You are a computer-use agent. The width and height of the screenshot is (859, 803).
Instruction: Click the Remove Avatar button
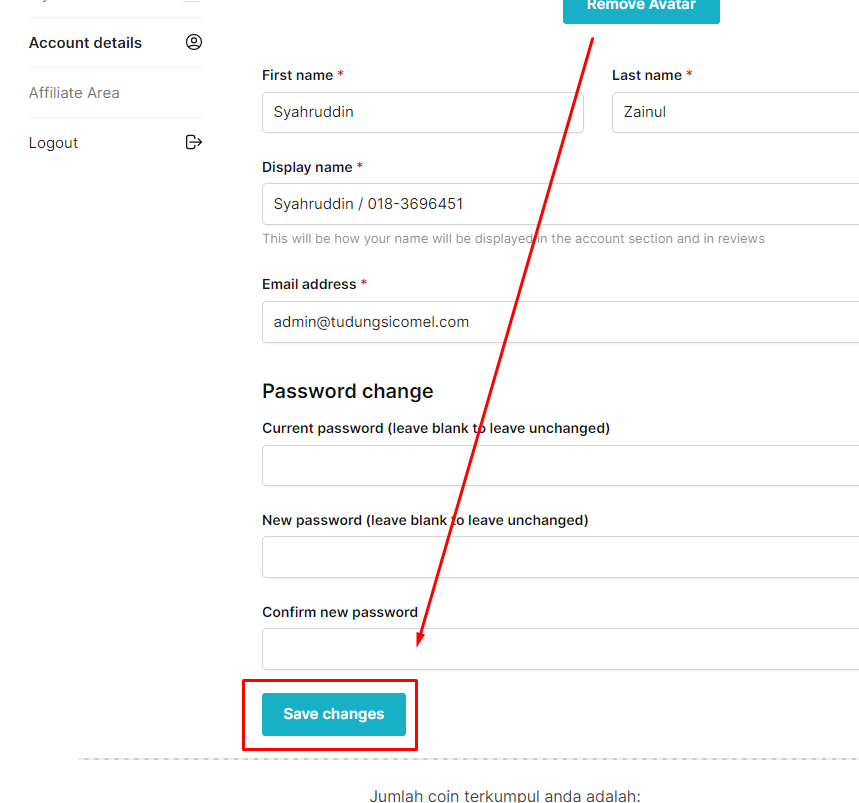pos(641,8)
